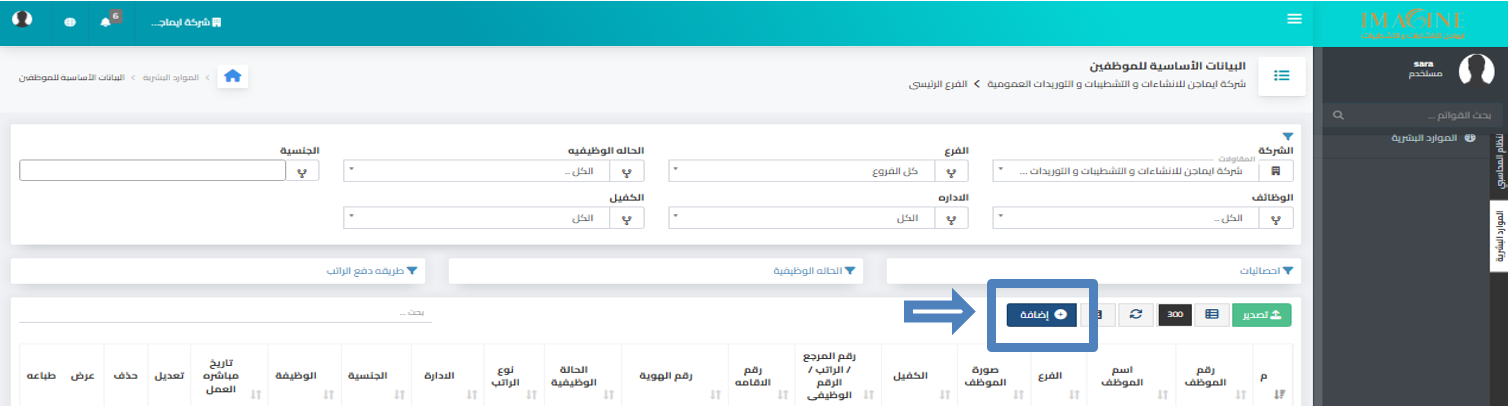This screenshot has height=406, width=1508.
Task: Click the refresh icon button
Action: click(x=1135, y=314)
